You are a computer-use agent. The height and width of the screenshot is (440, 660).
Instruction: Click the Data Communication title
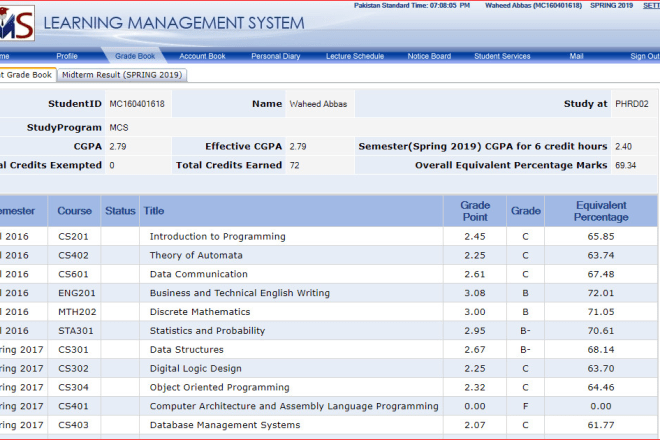[199, 275]
